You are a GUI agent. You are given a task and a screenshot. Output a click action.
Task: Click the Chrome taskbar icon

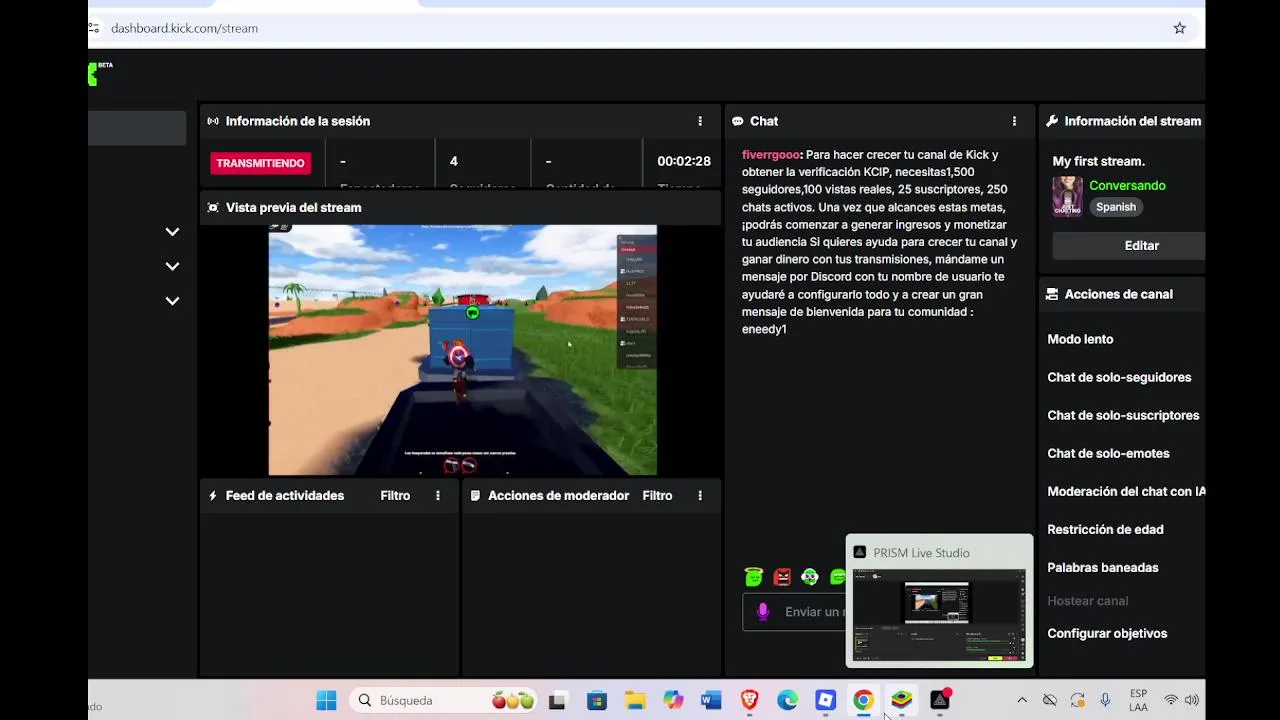point(863,700)
